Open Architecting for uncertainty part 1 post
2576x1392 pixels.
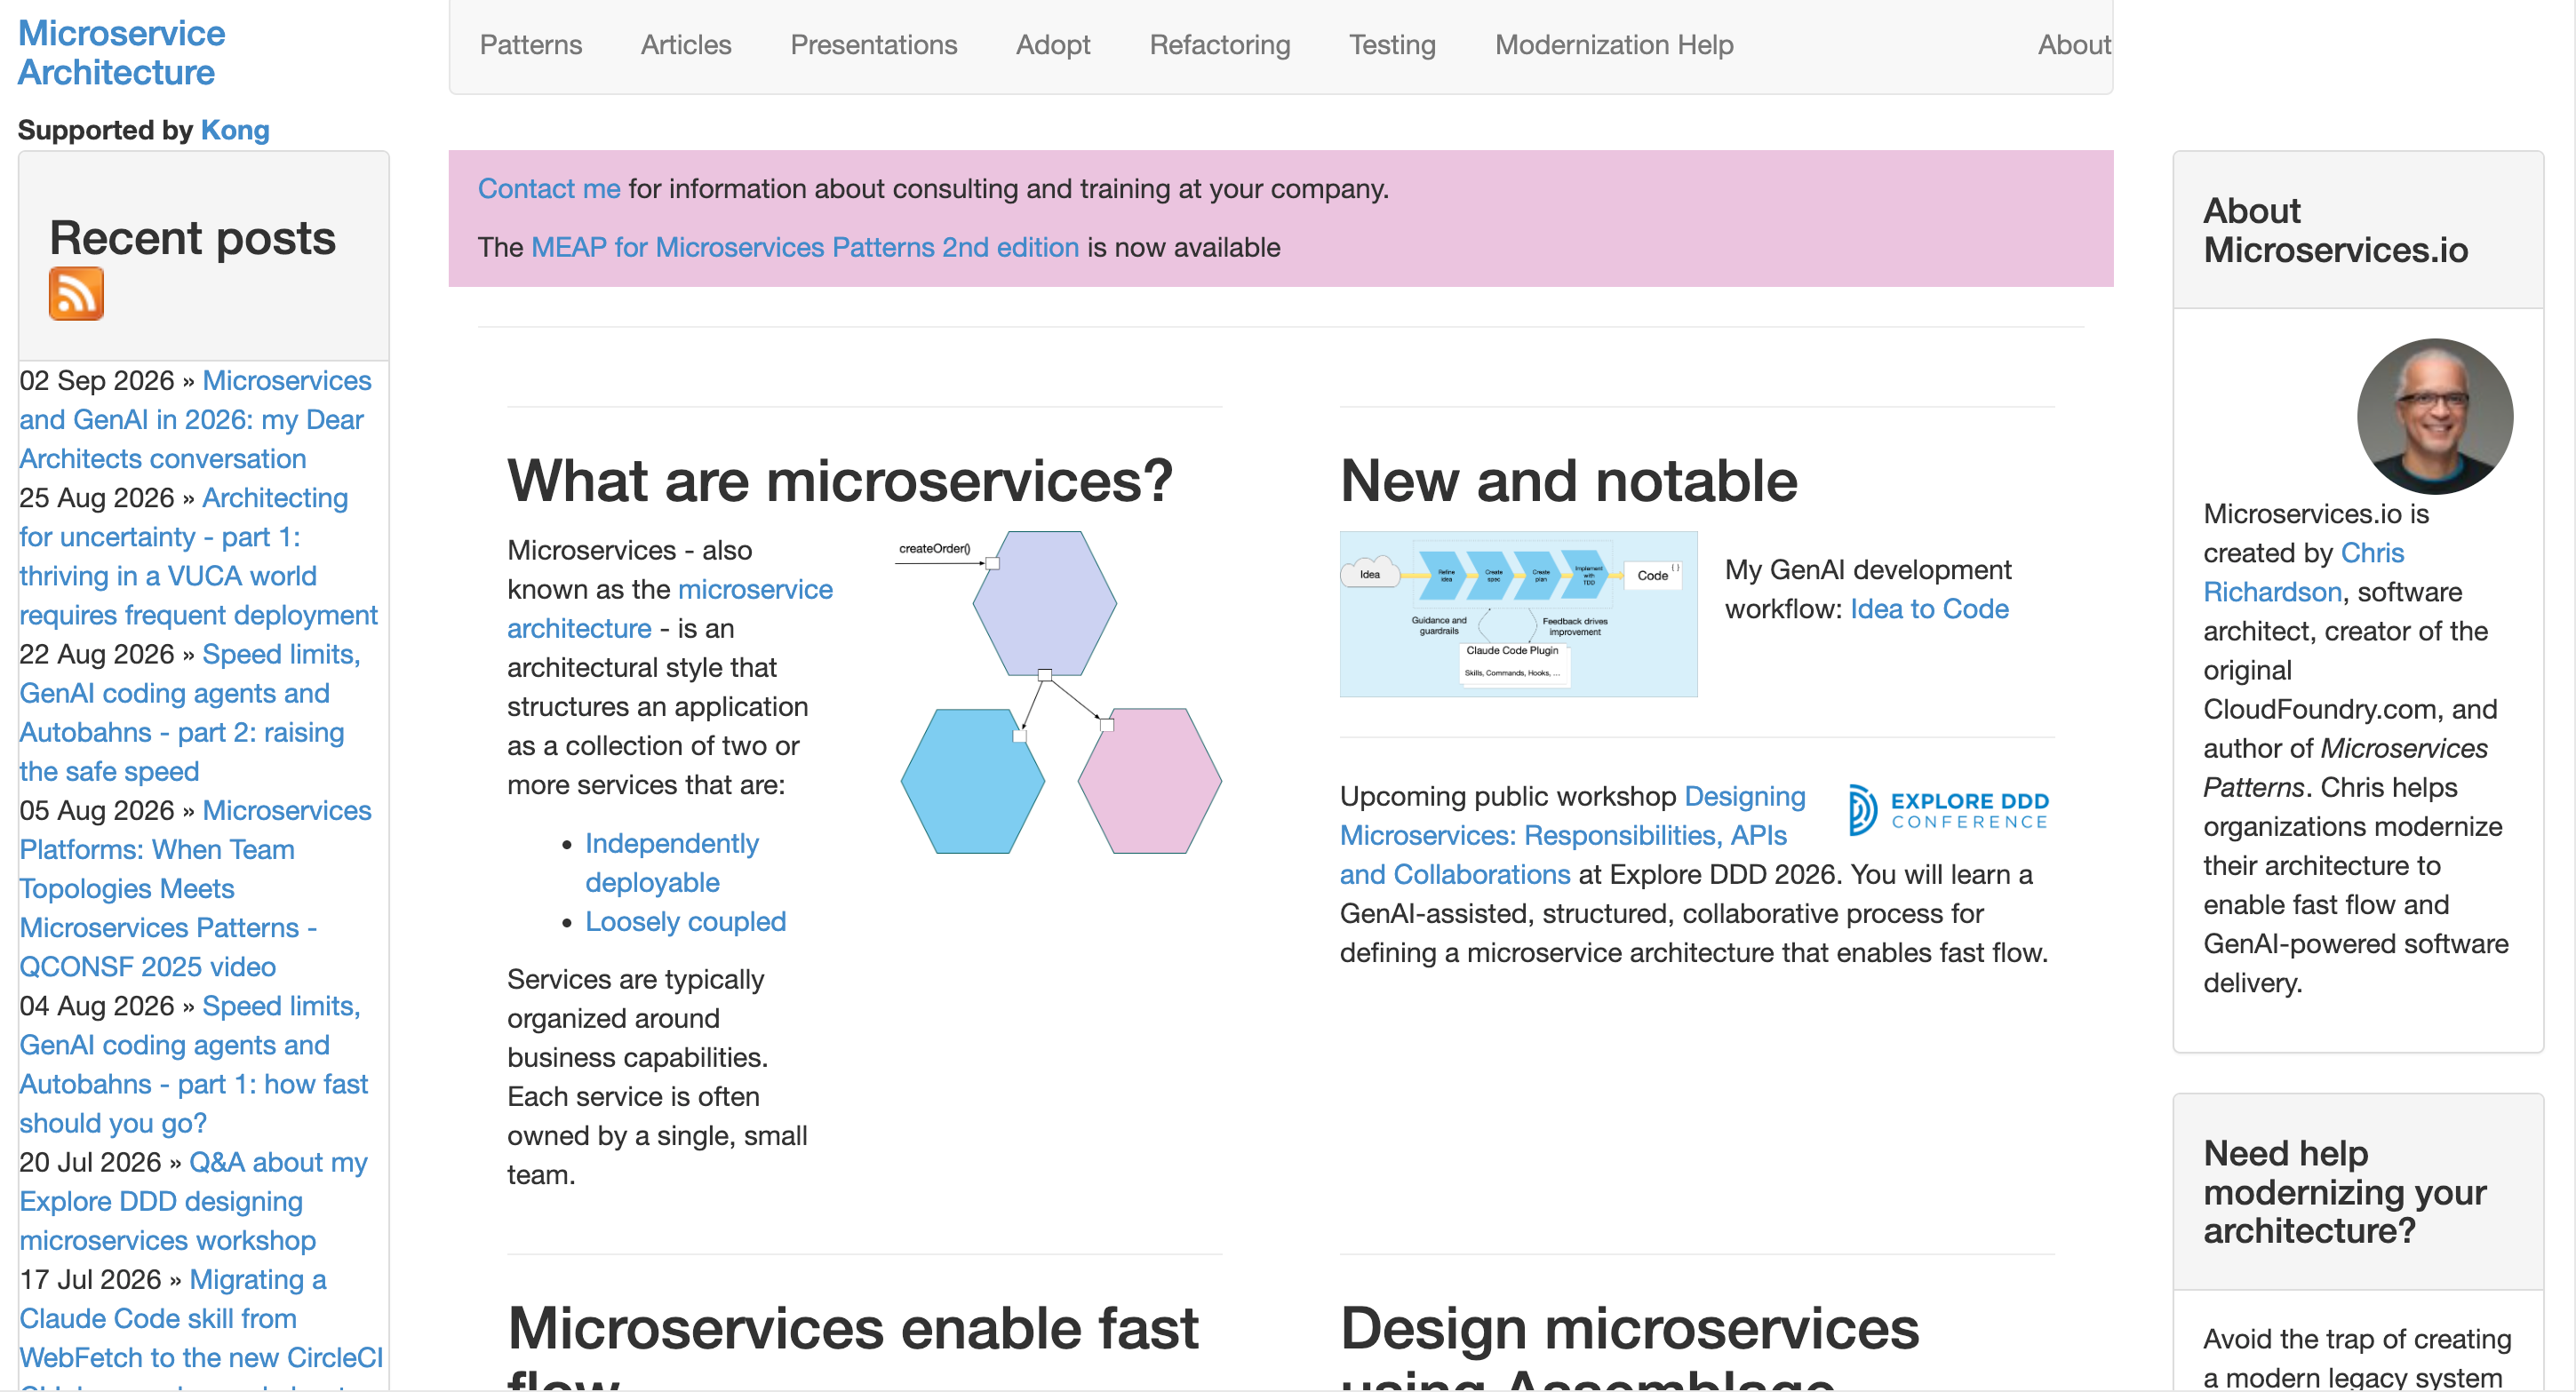(198, 556)
